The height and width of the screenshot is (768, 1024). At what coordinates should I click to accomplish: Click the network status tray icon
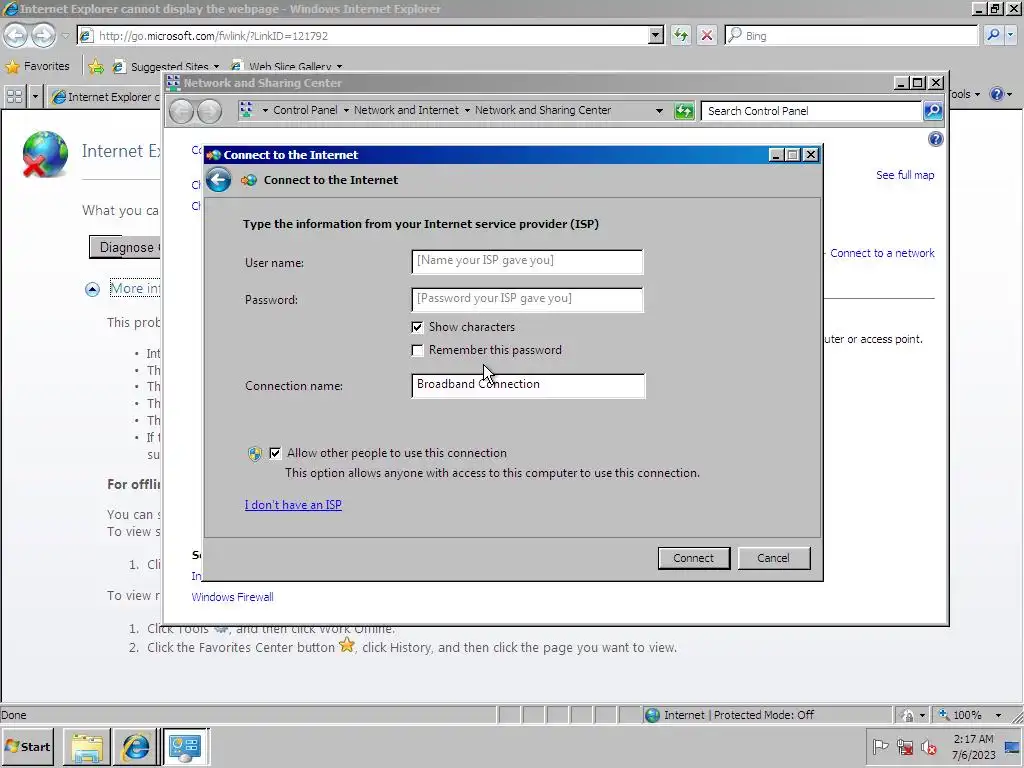pyautogui.click(x=904, y=746)
